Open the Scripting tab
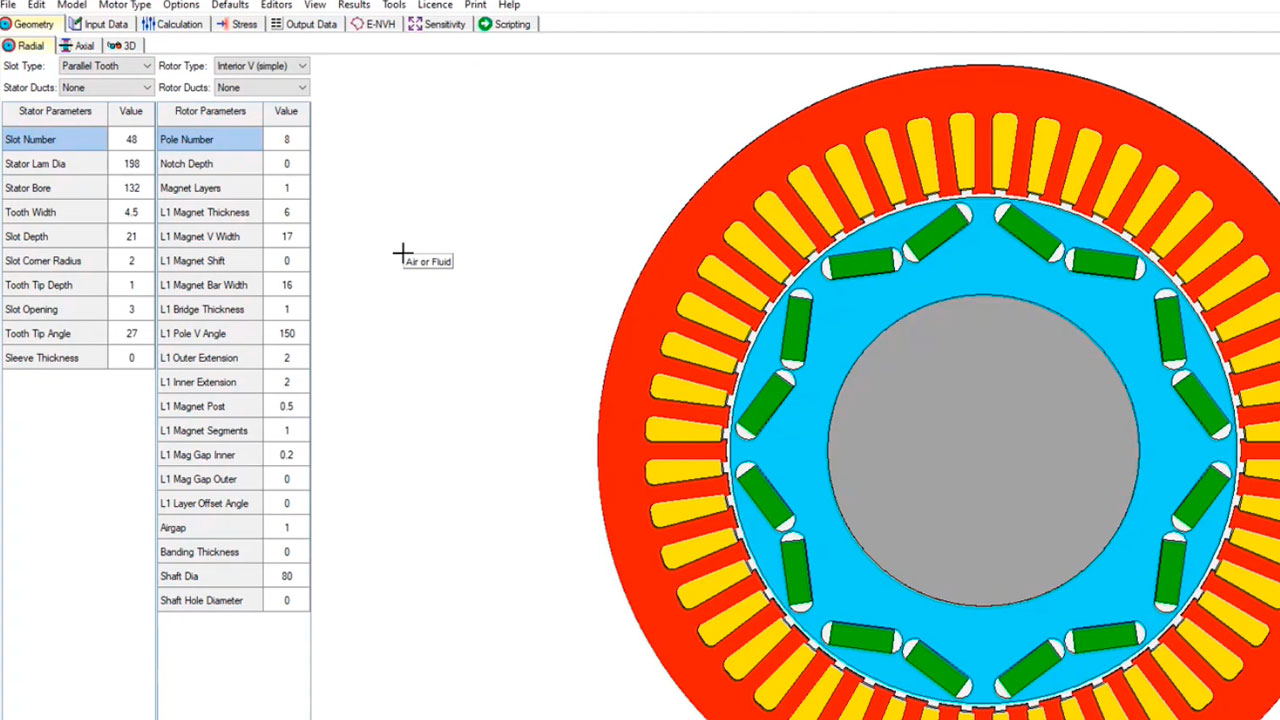This screenshot has height=720, width=1280. 504,24
